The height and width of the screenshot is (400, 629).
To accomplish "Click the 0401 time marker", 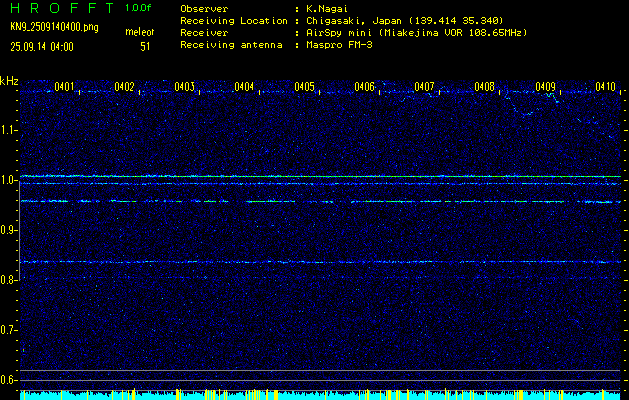I will coord(65,86).
